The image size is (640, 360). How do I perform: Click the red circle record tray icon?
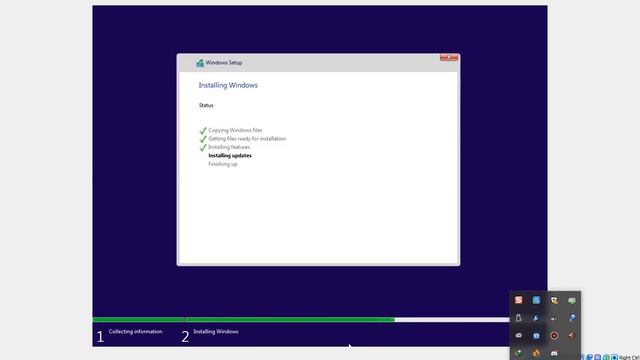[x=554, y=336]
